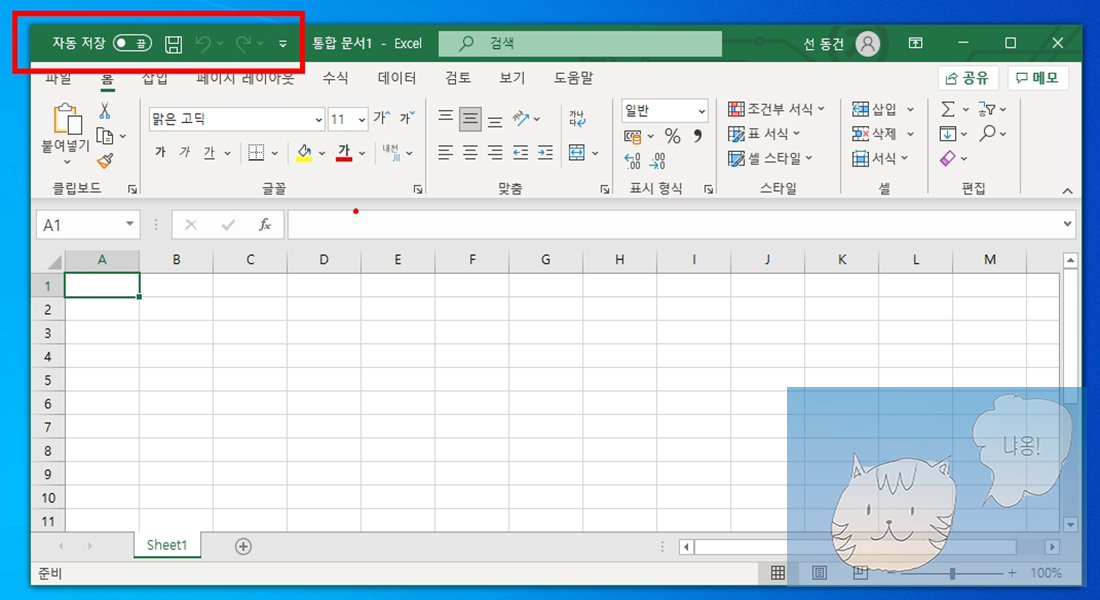Screen dimensions: 1100x600
Task: Select the Sheet1 worksheet tab
Action: pos(167,545)
